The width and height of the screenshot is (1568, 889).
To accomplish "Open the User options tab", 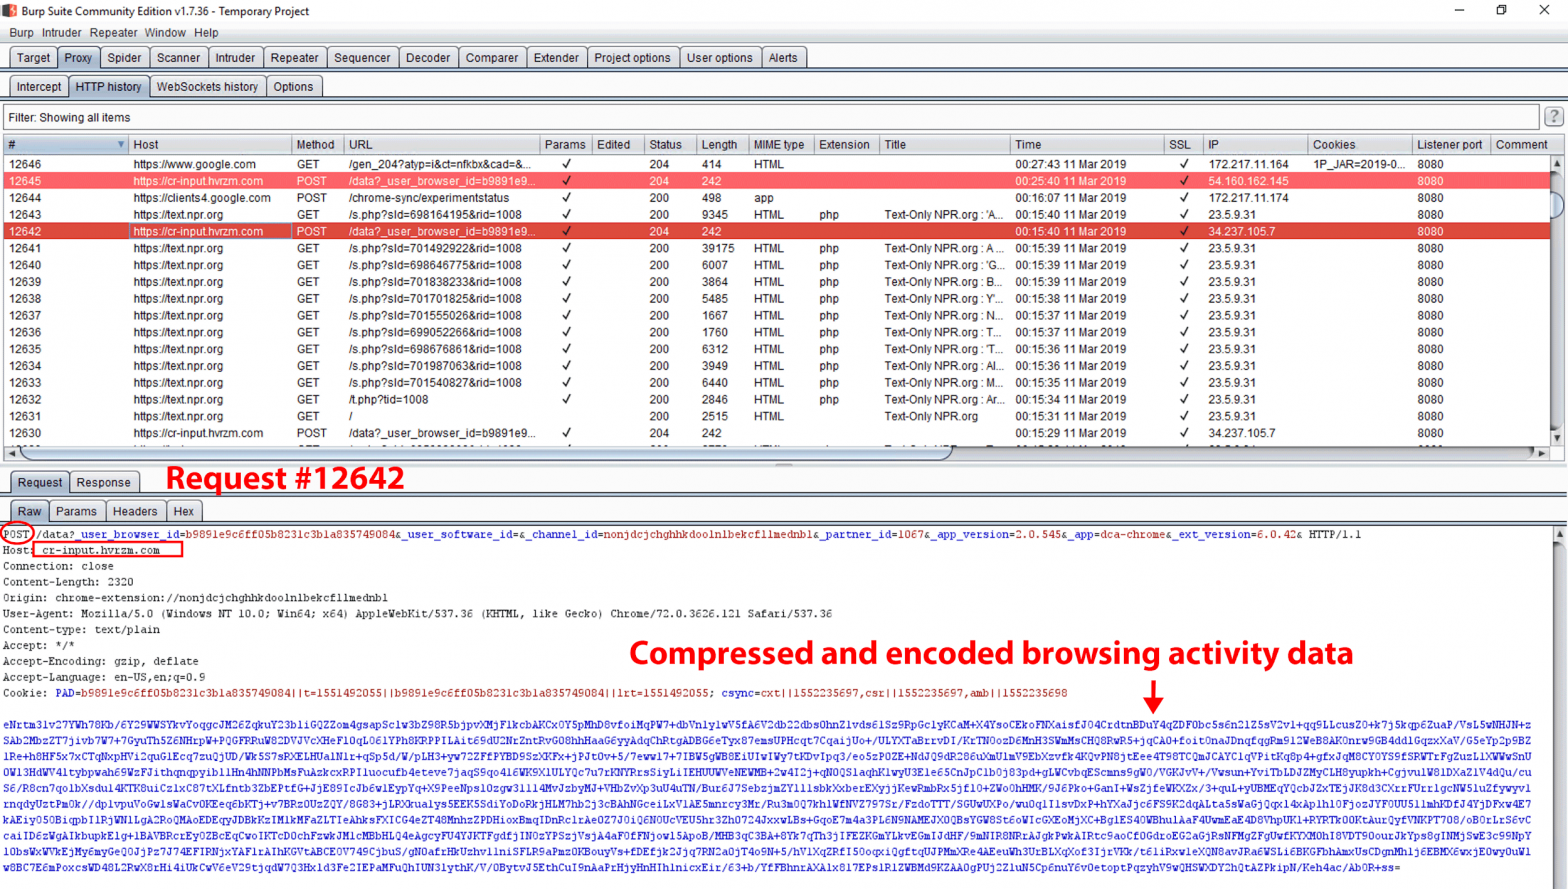I will tap(719, 58).
